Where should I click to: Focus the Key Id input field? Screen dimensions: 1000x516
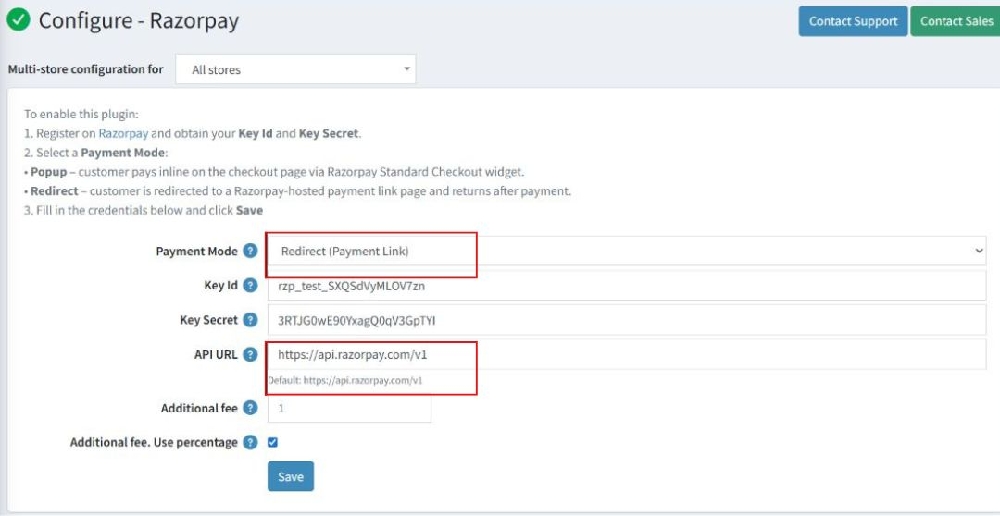(x=627, y=286)
